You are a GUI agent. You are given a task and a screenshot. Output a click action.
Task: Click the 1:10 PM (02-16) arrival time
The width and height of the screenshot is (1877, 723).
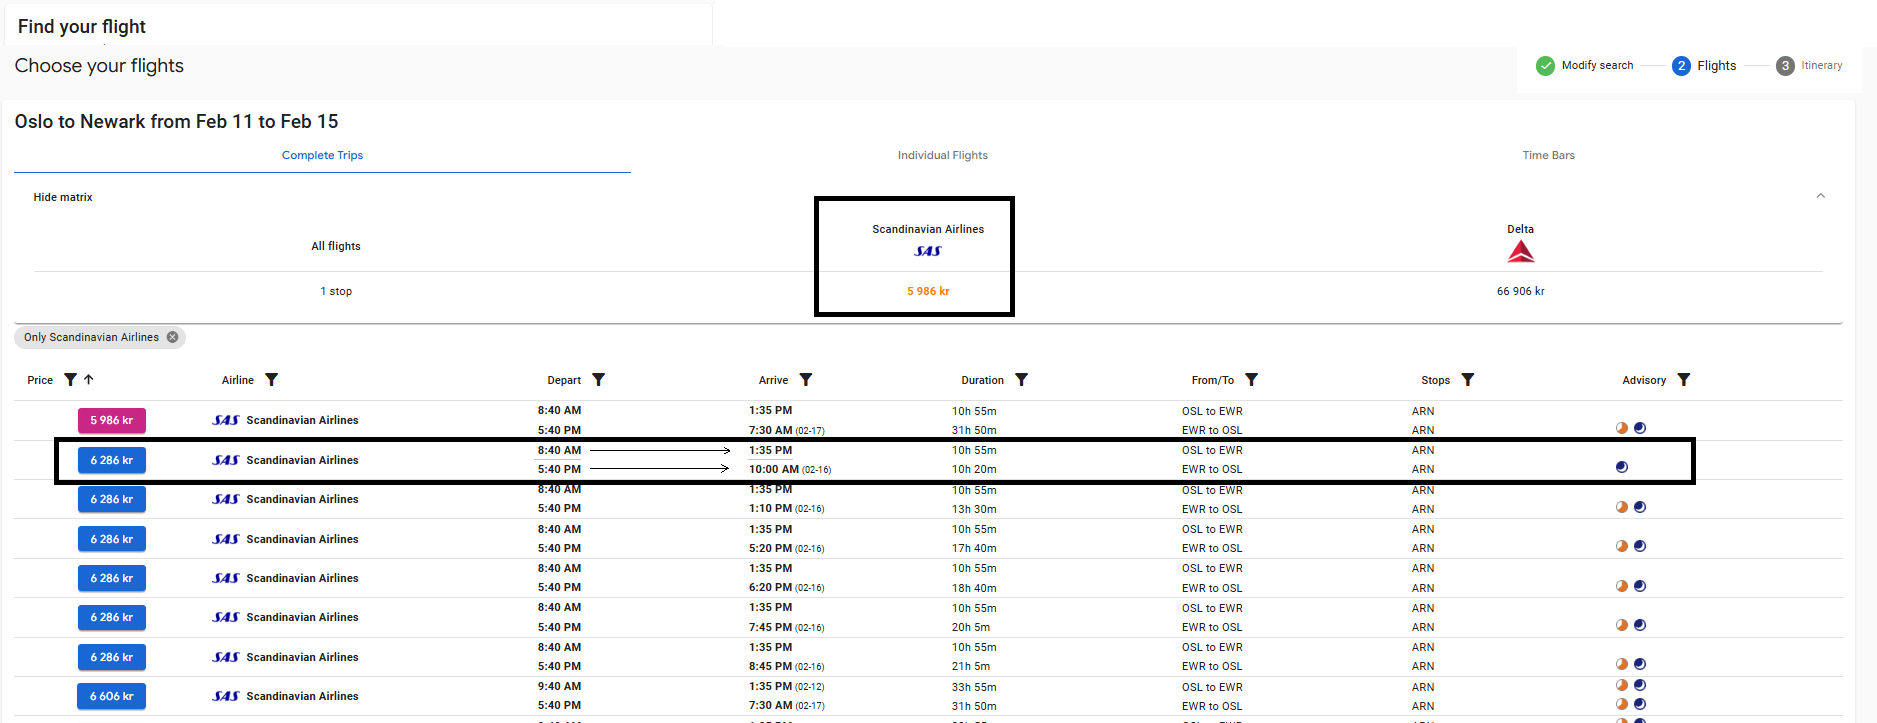tap(787, 509)
